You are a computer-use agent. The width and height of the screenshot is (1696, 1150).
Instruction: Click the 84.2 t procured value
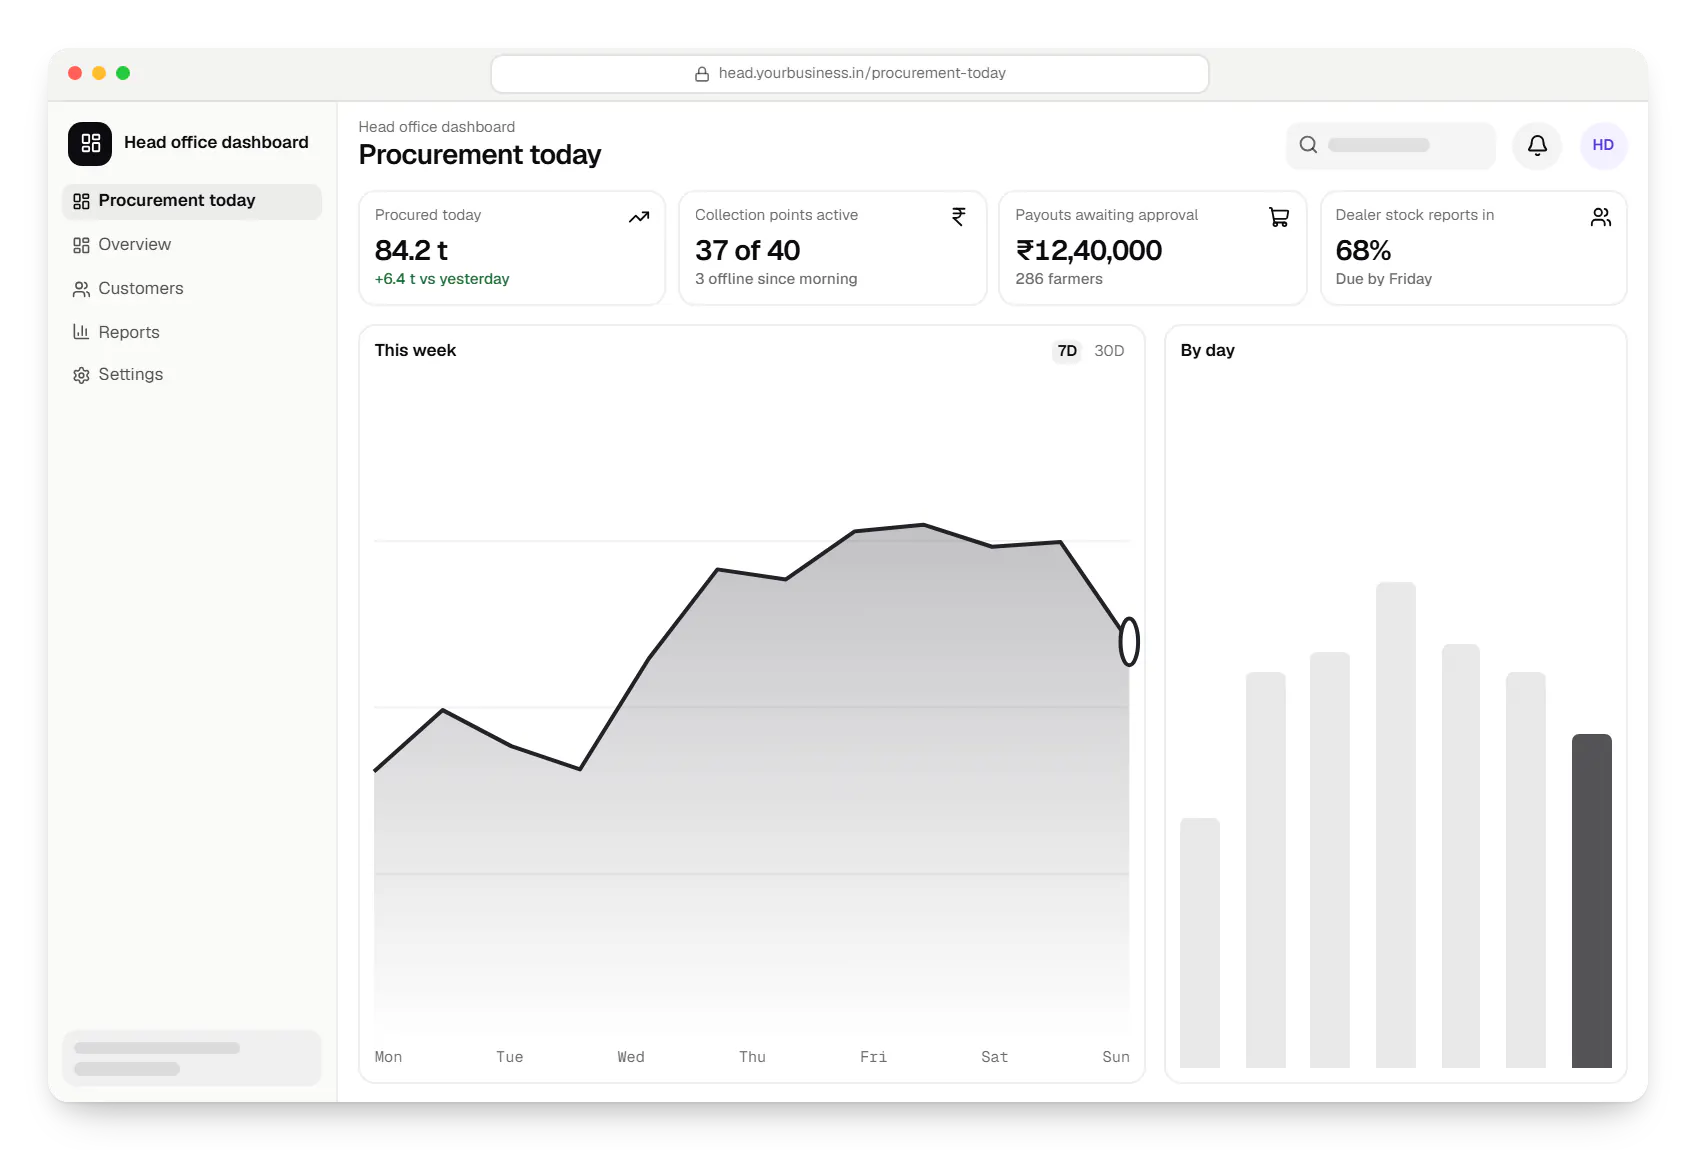point(411,250)
